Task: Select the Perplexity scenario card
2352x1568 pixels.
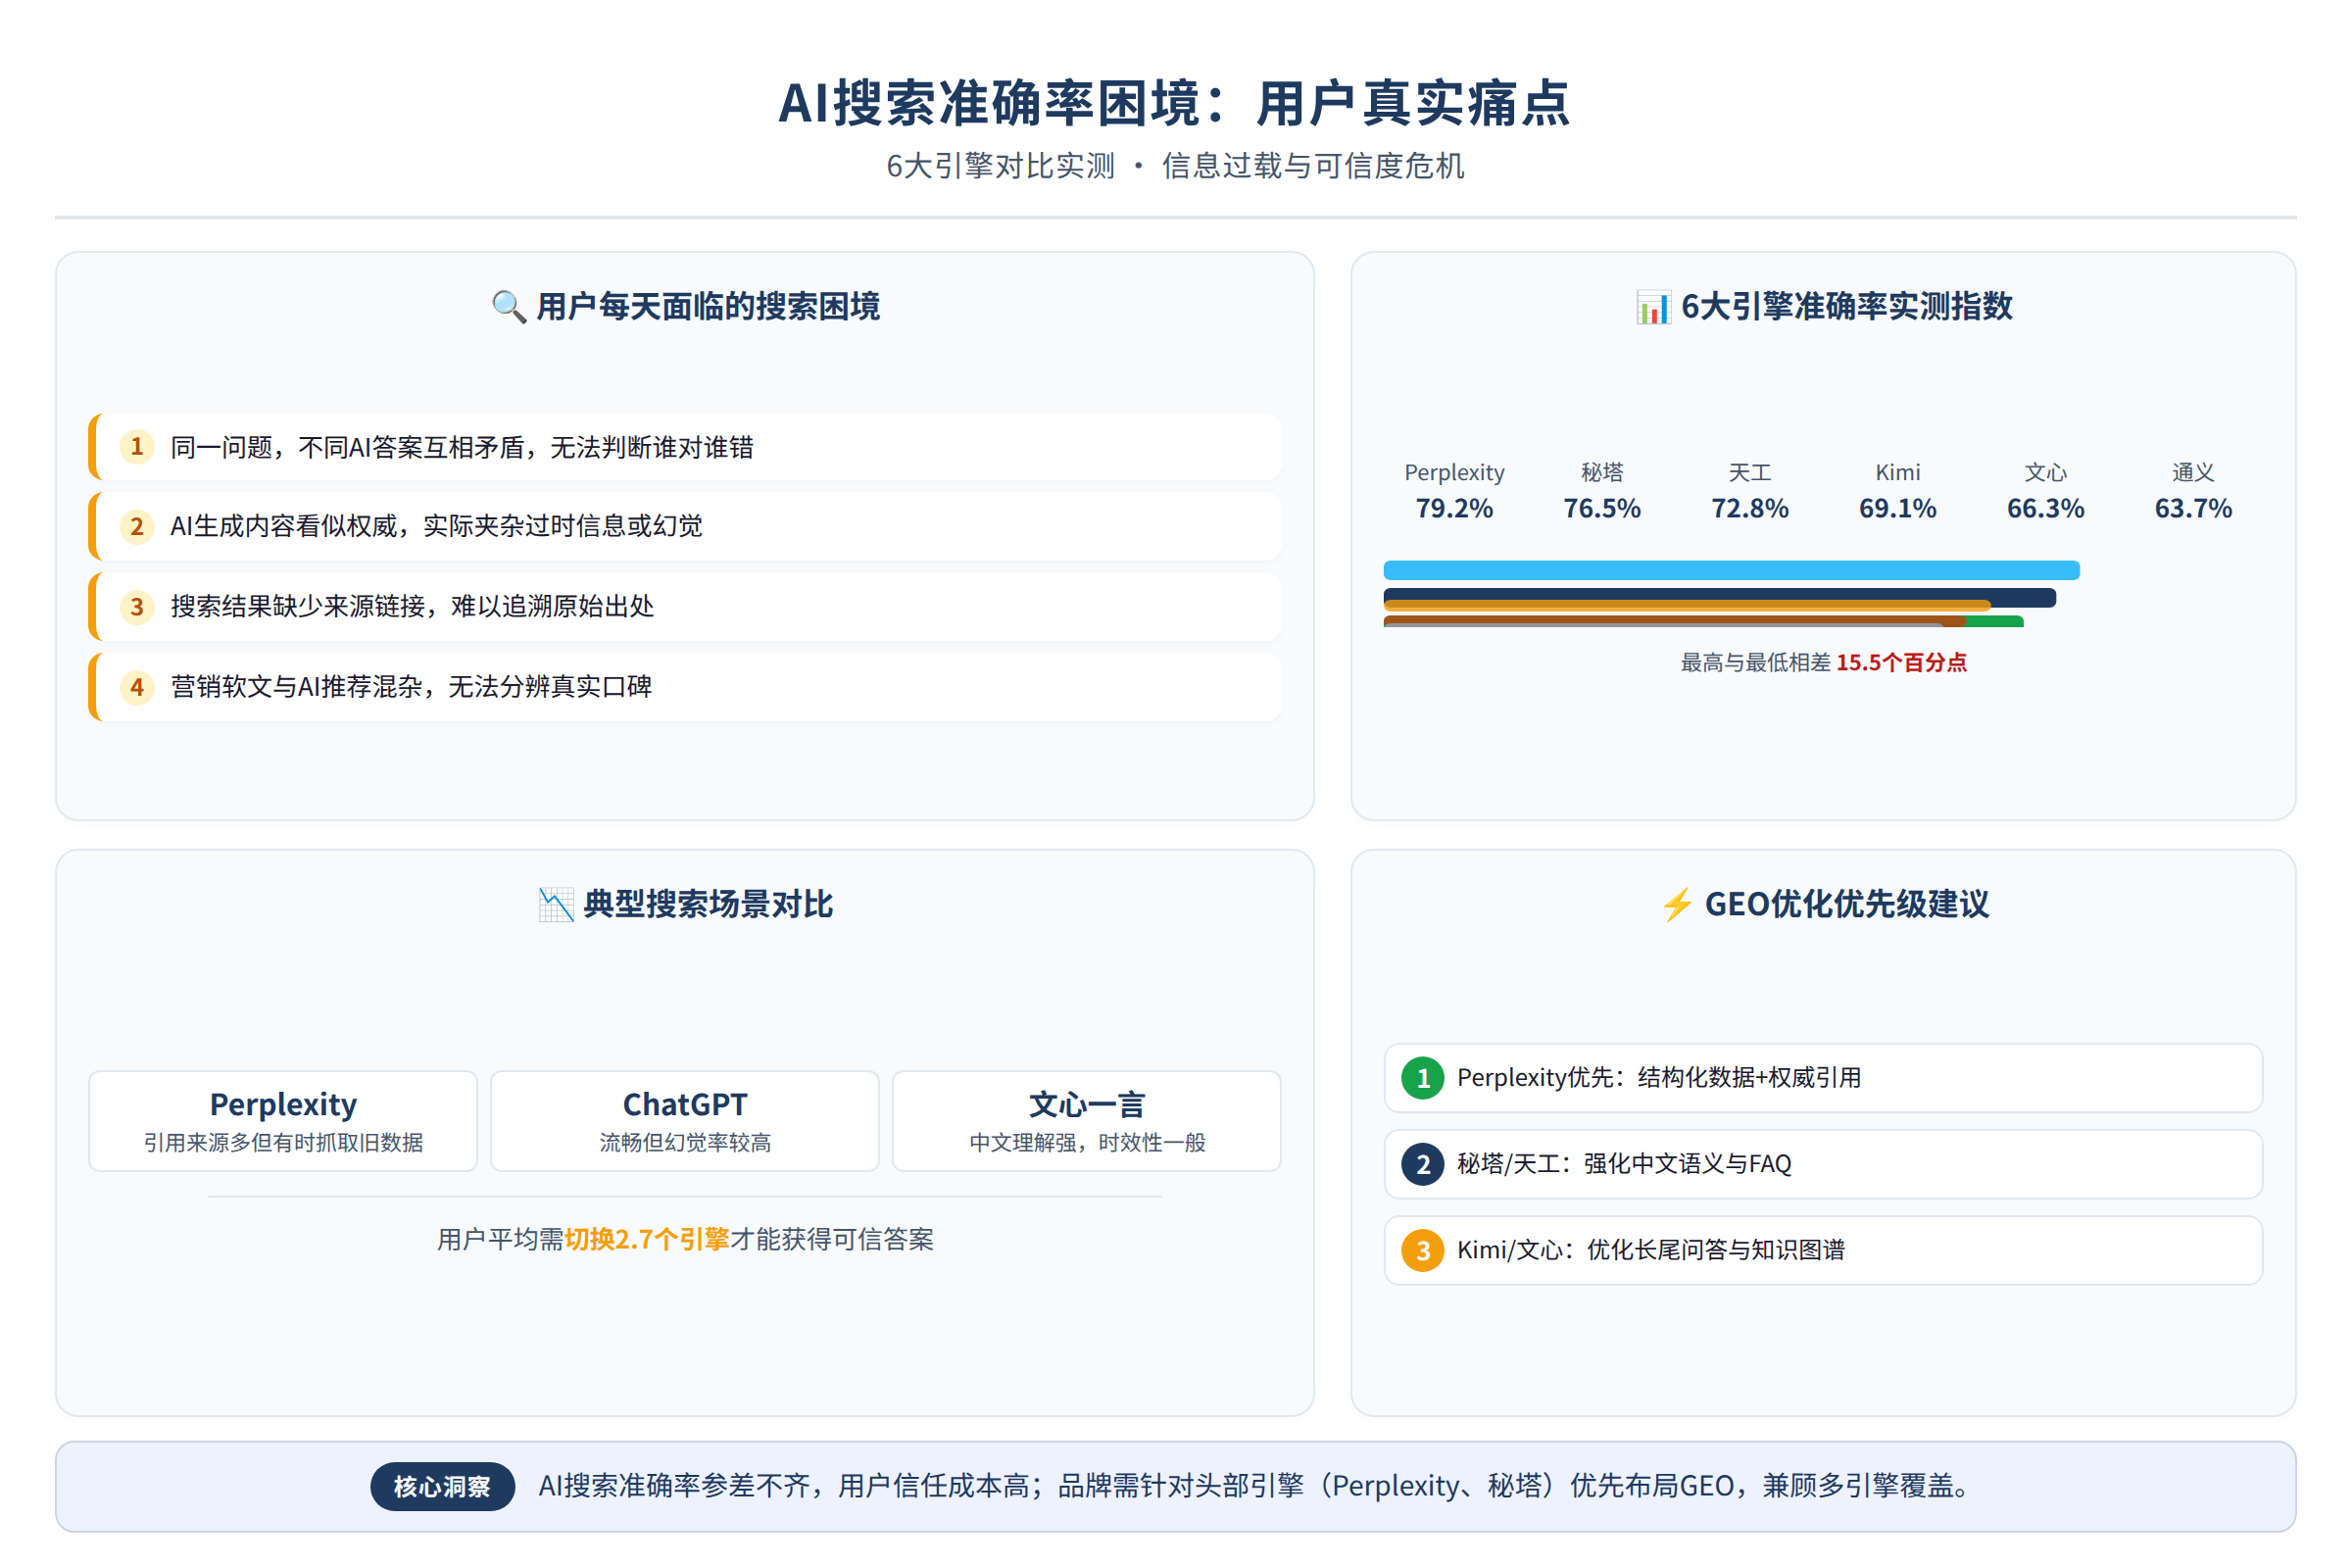Action: click(x=283, y=1121)
